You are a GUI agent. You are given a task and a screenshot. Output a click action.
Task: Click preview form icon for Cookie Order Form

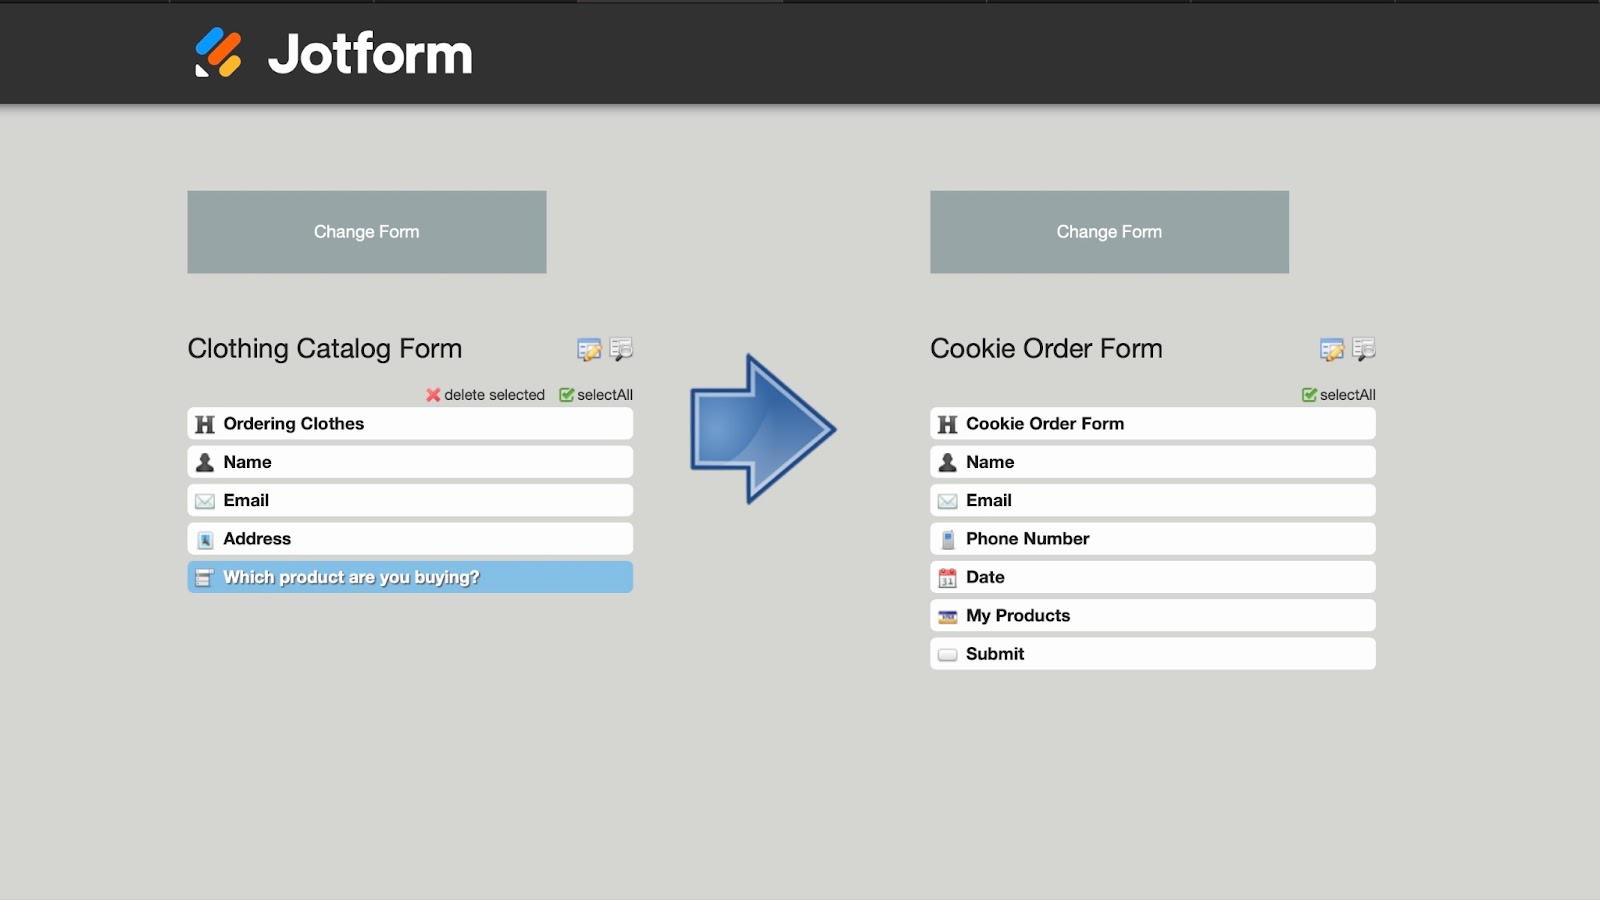point(1364,349)
